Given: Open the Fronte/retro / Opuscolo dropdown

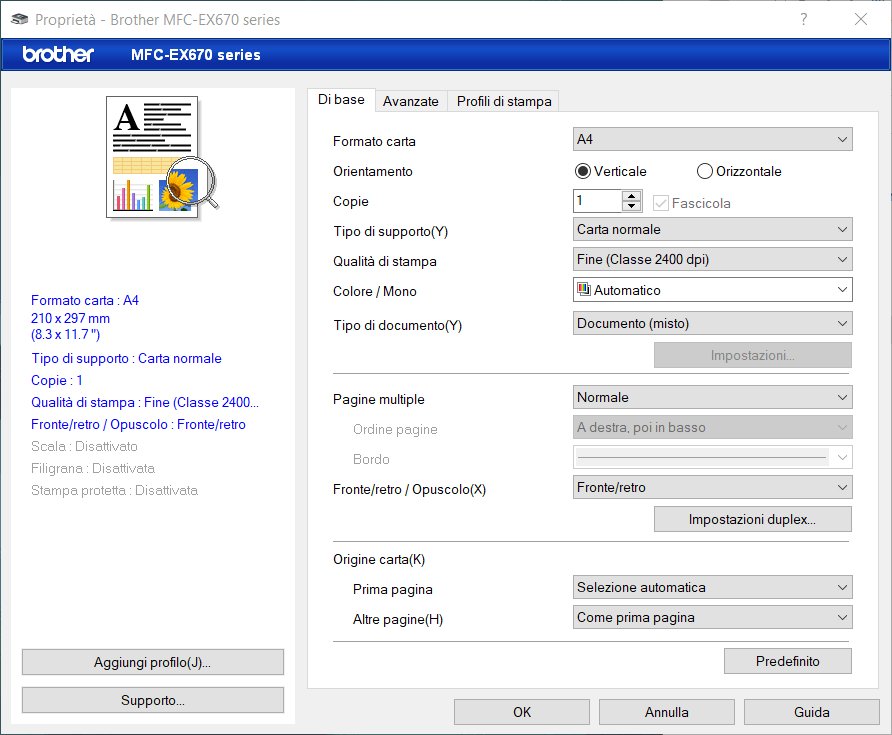Looking at the screenshot, I should click(712, 487).
